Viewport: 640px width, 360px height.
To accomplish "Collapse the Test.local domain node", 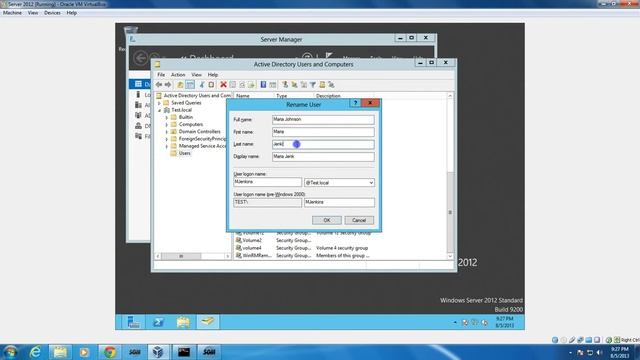I will 159,110.
